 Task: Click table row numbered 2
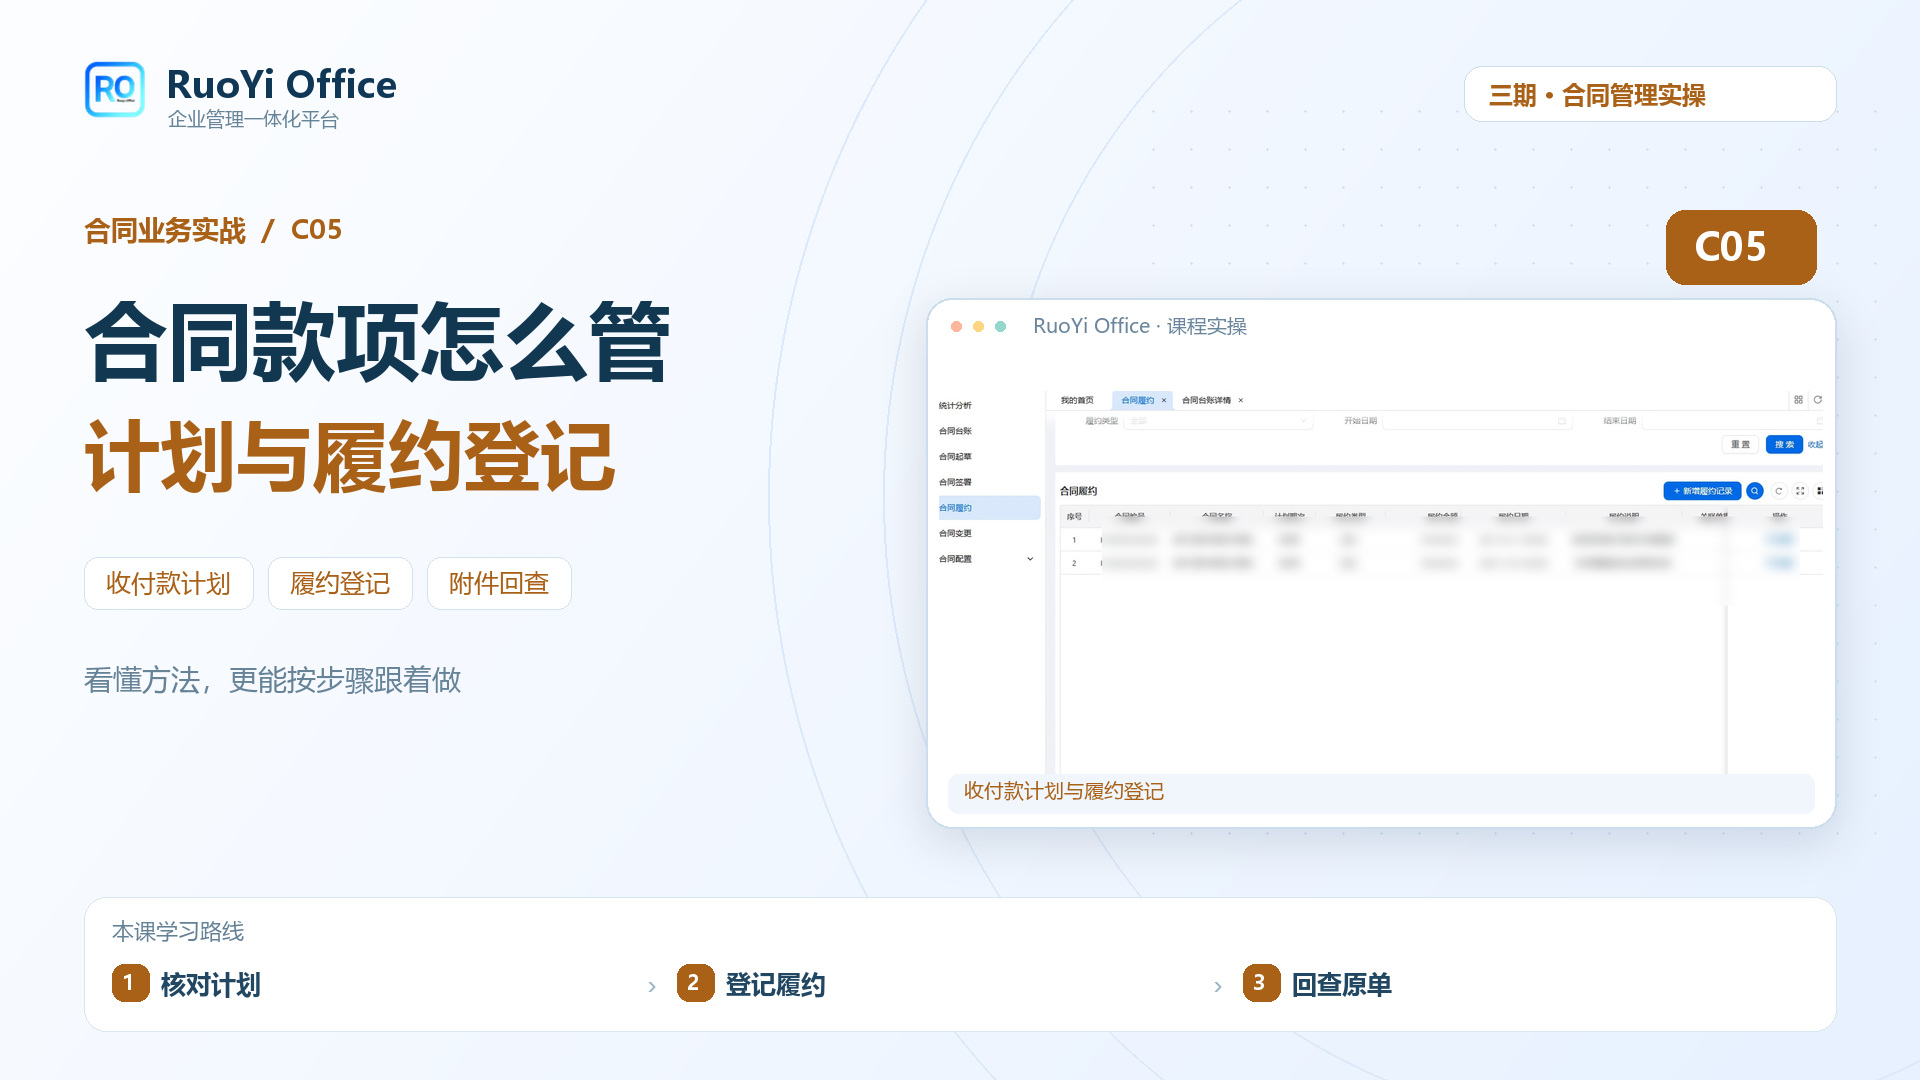[x=1441, y=563]
